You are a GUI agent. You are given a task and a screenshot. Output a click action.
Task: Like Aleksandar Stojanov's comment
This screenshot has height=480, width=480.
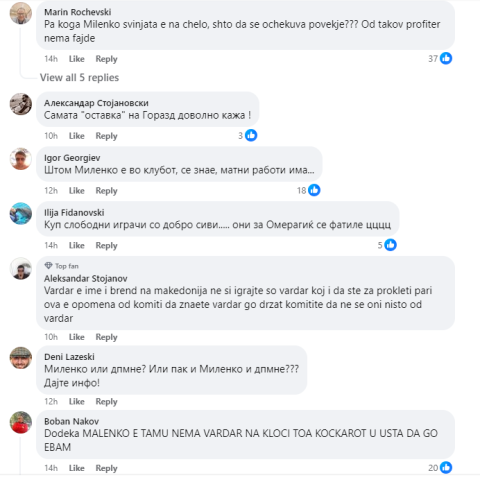pyautogui.click(x=76, y=337)
